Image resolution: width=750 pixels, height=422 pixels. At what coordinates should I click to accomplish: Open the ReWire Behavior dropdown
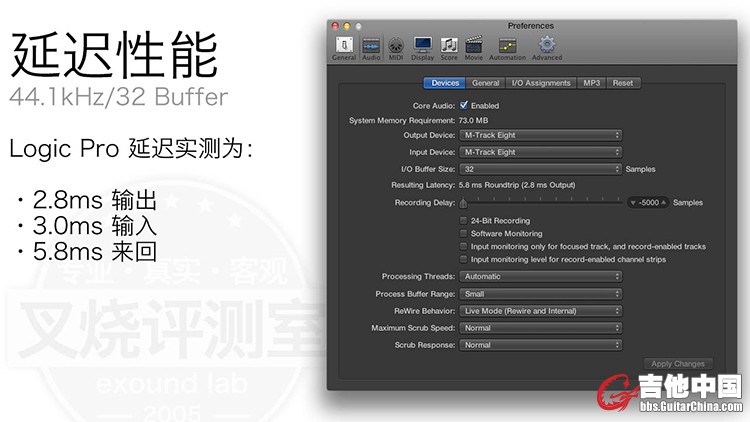click(x=540, y=311)
